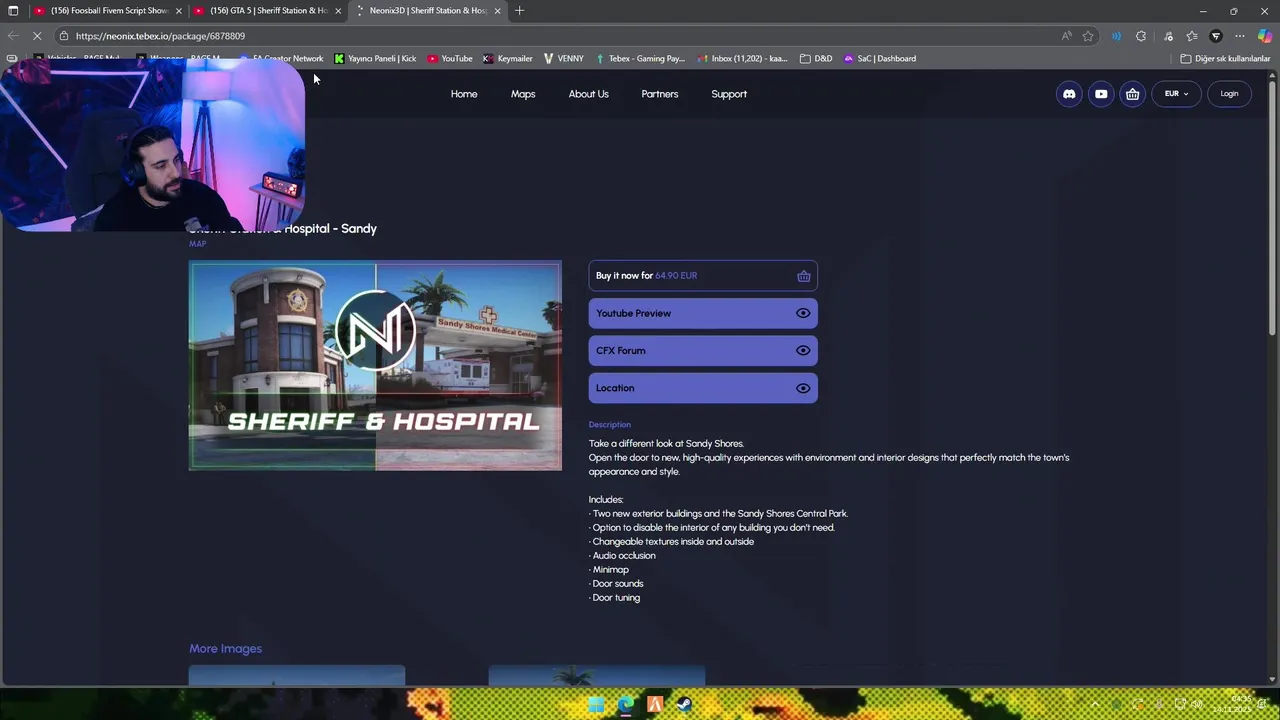Screen dimensions: 1280x720
Task: Open the D&D bookmarks folder
Action: tap(817, 58)
